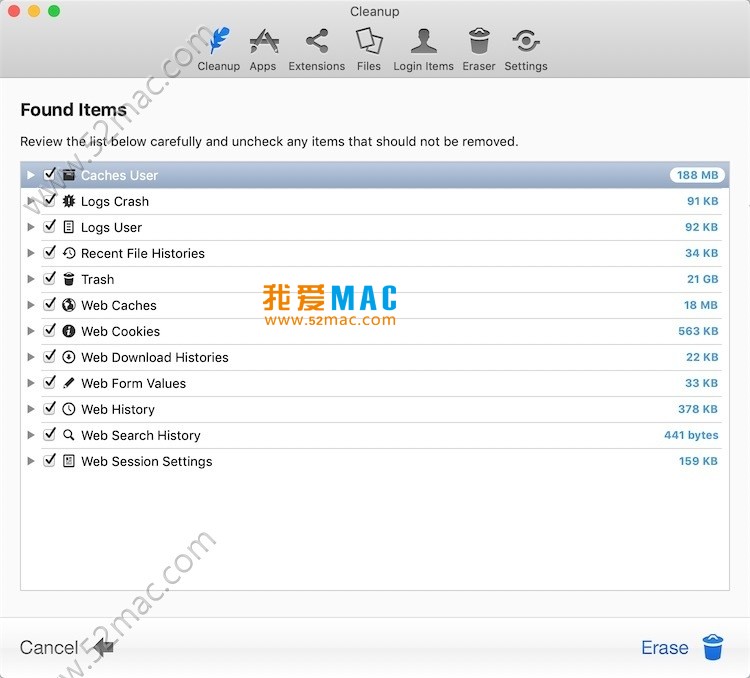The height and width of the screenshot is (678, 750).
Task: Click the blue trash bin next to Erase
Action: tap(713, 647)
